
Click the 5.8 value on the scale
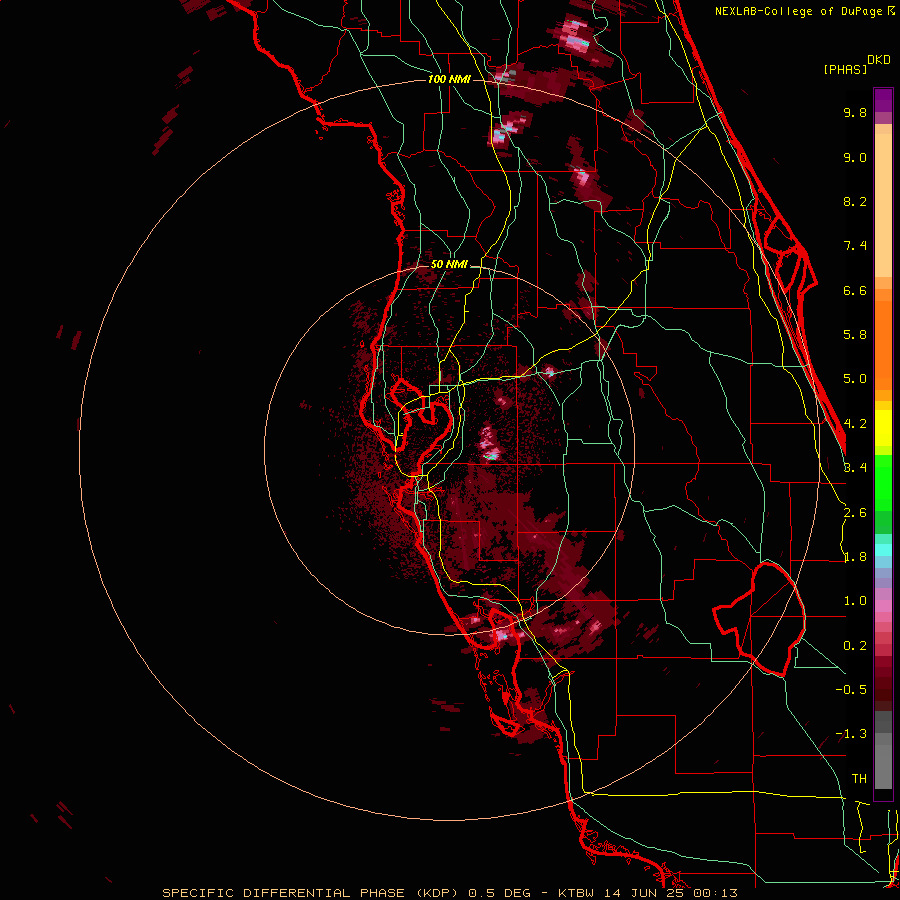click(855, 335)
